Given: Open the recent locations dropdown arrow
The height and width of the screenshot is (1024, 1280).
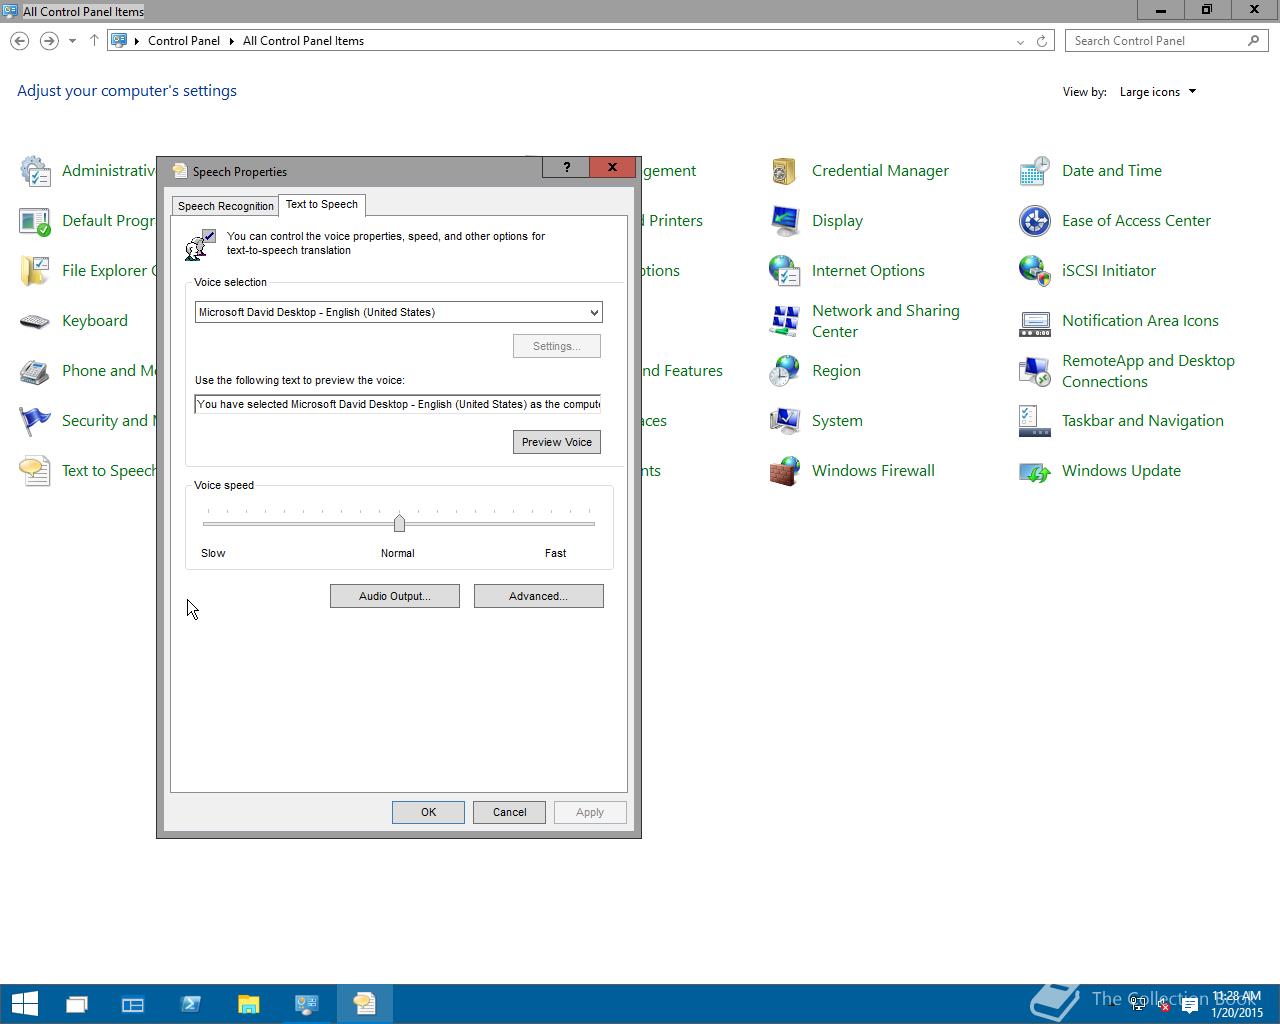Looking at the screenshot, I should 72,41.
